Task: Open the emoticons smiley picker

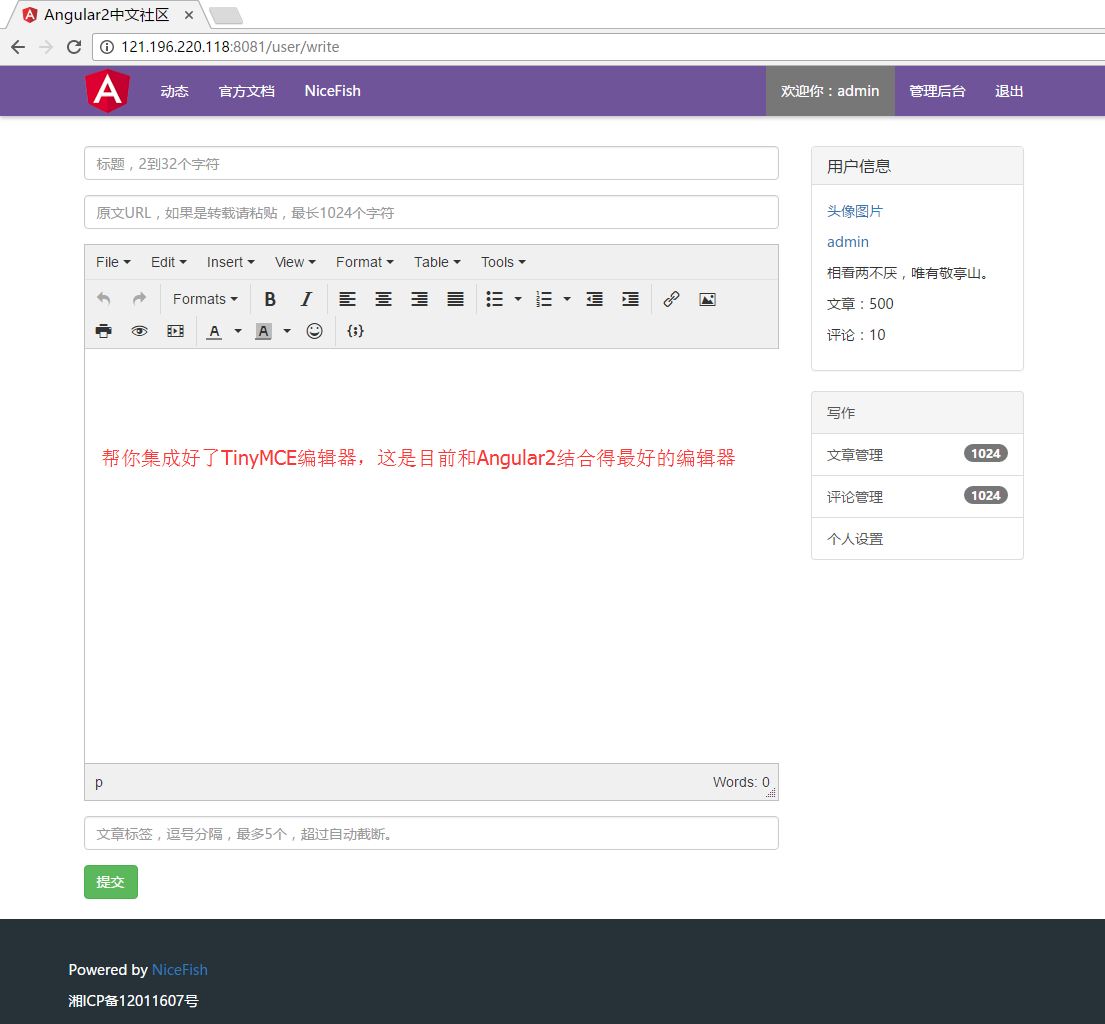Action: click(314, 331)
